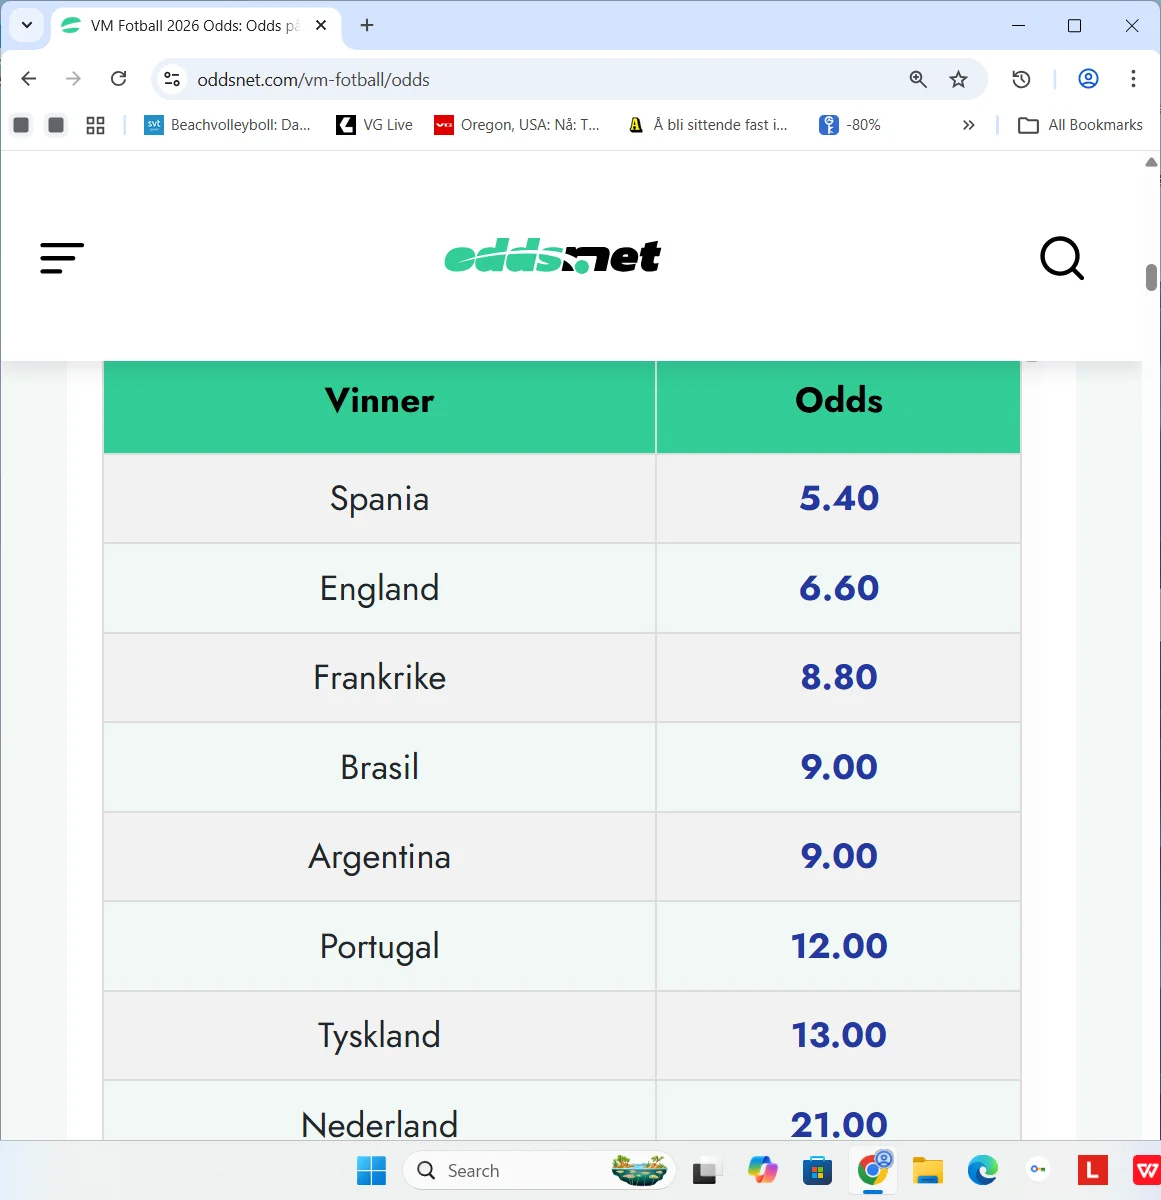Click the Chrome profile avatar icon

pos(1088,79)
